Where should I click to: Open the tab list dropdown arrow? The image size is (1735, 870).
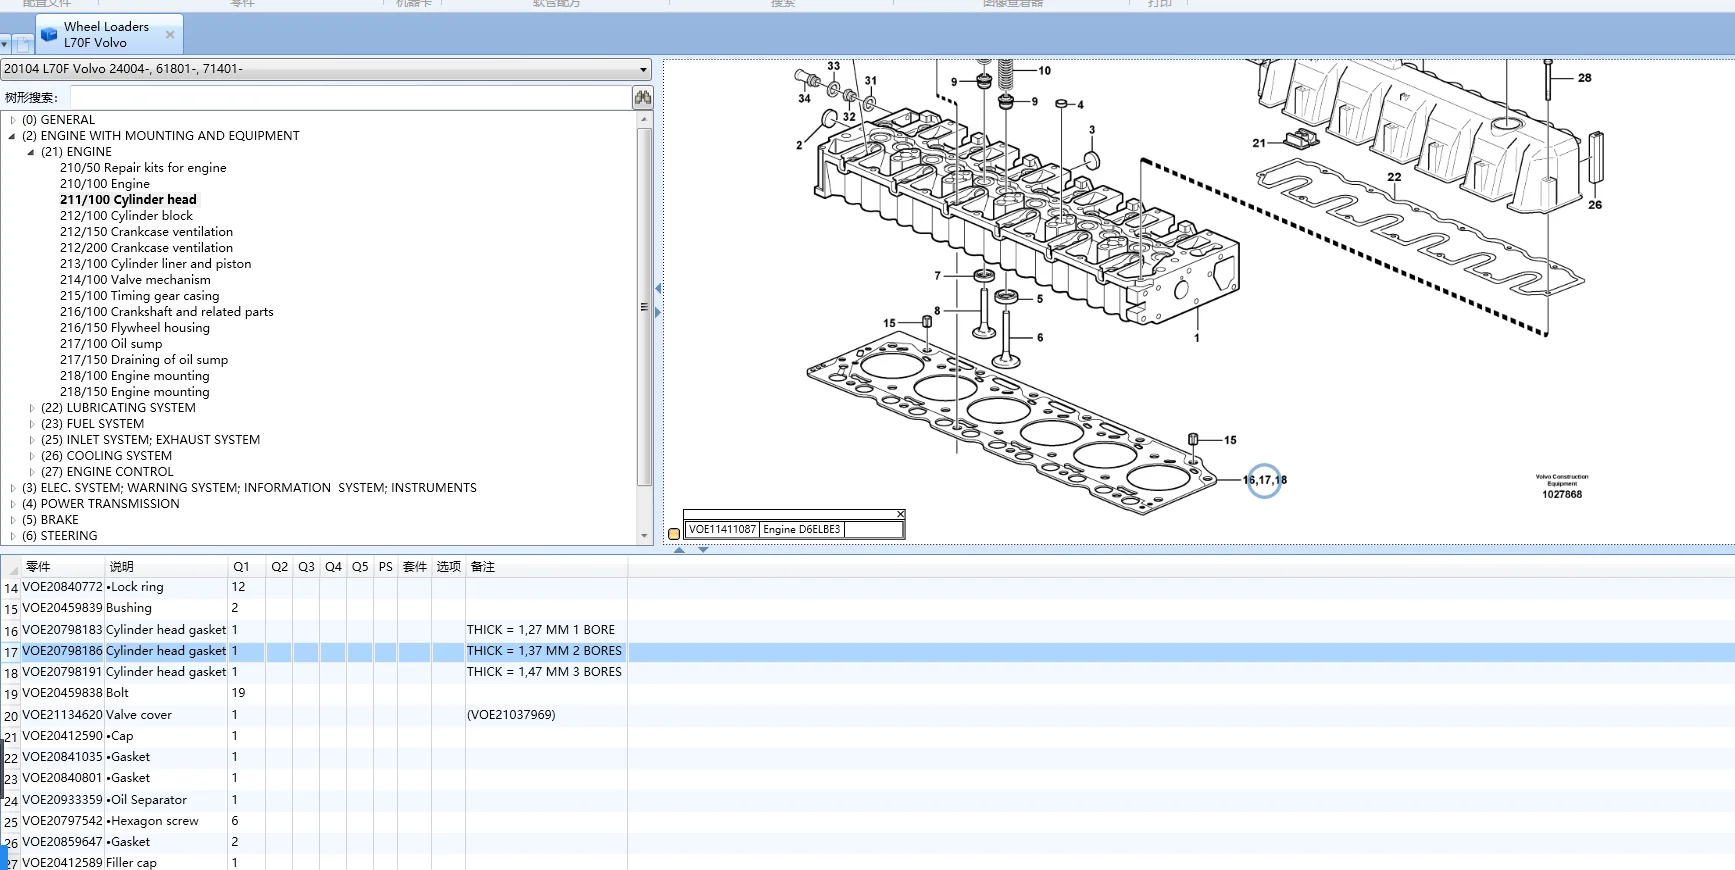coord(5,44)
